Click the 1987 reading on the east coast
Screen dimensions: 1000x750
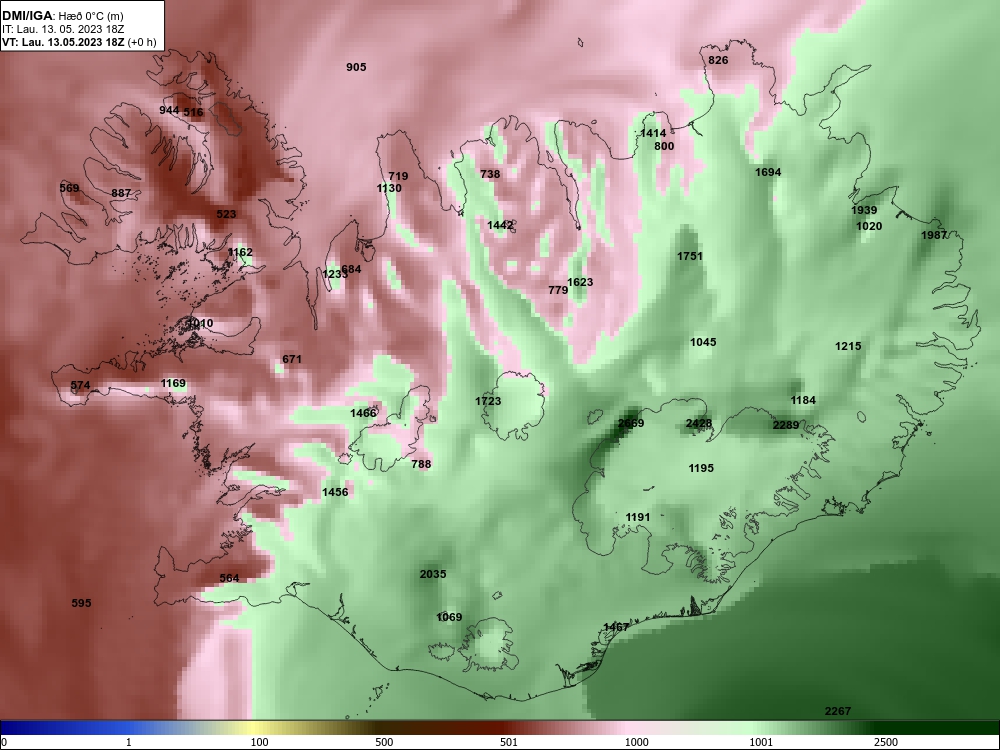point(934,235)
